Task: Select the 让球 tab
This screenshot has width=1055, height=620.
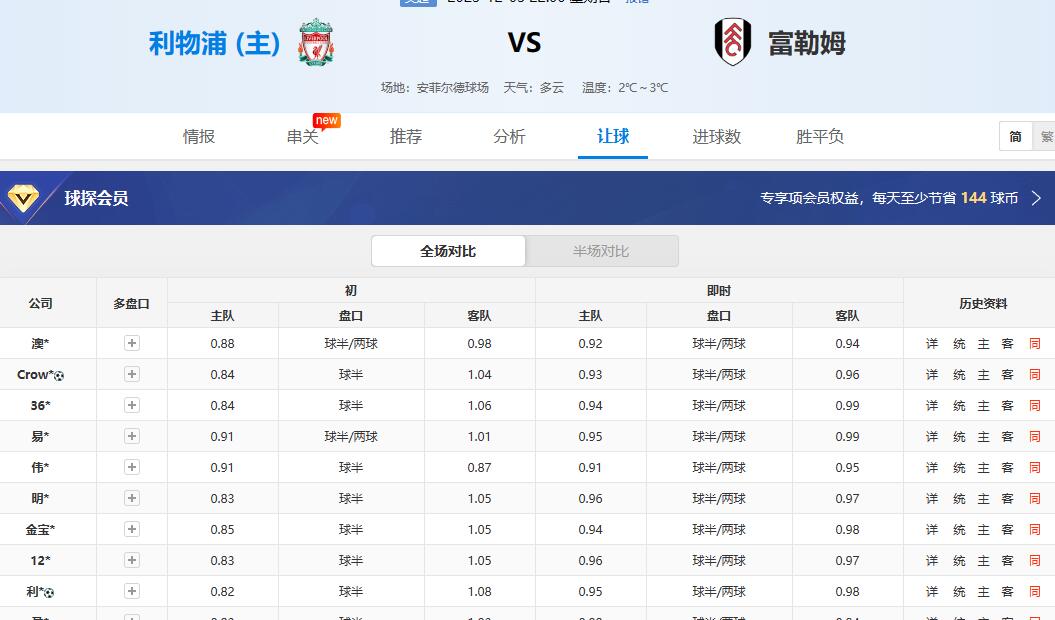Action: 613,137
